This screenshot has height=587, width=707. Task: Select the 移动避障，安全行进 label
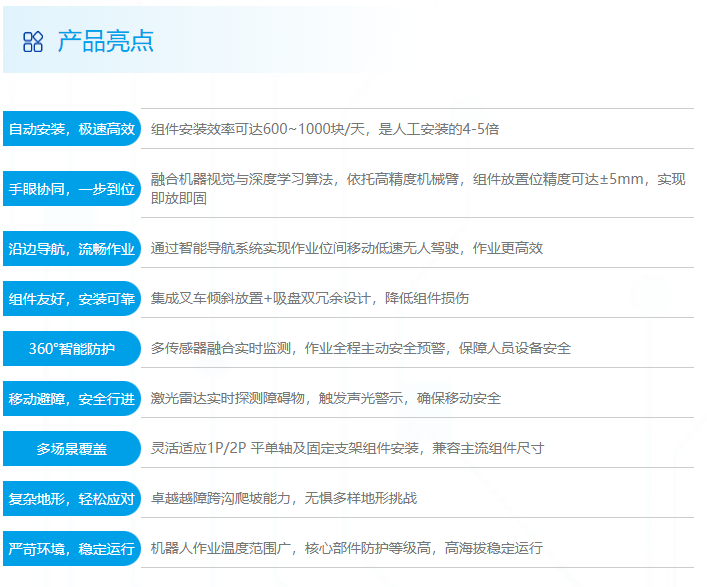click(71, 399)
